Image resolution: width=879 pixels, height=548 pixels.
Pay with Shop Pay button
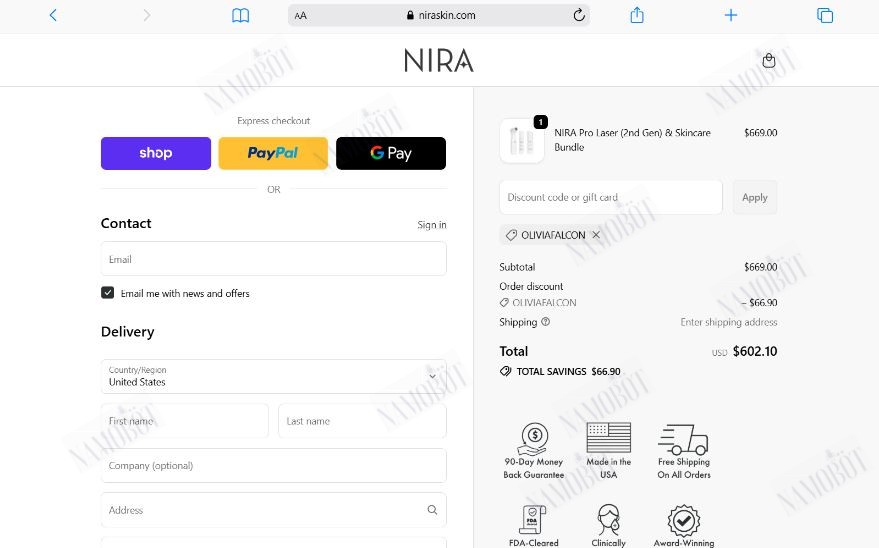tap(156, 153)
